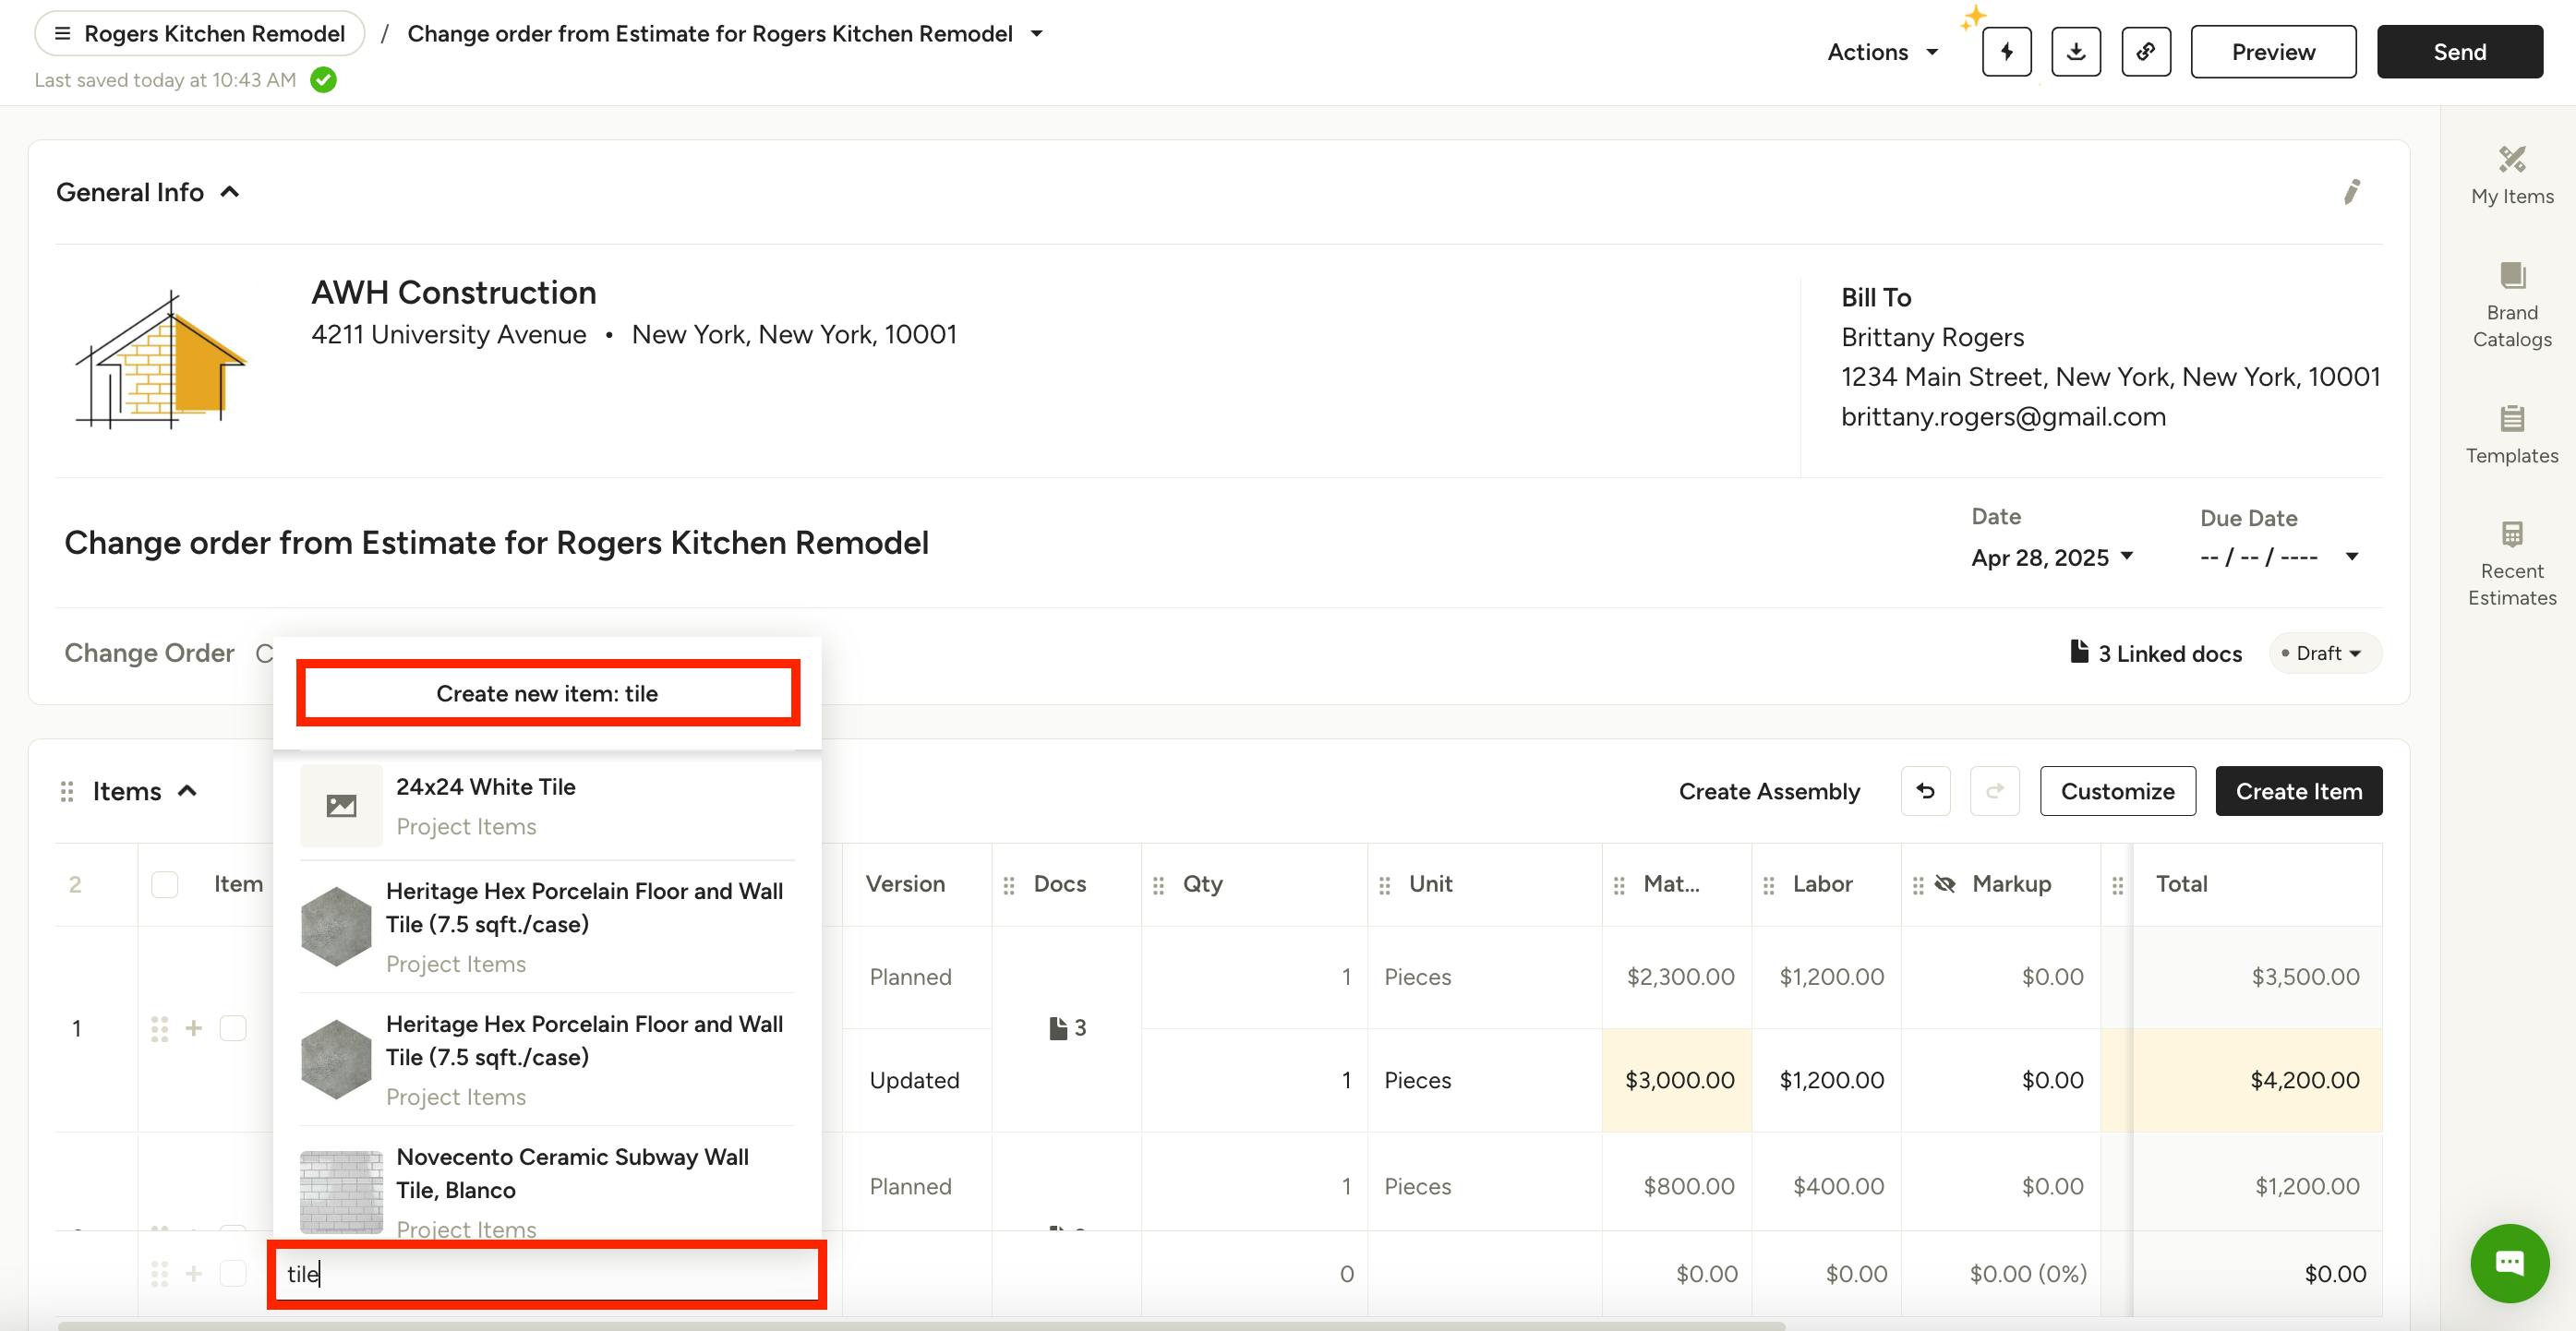The image size is (2576, 1331).
Task: Expand the Actions dropdown menu
Action: click(1882, 52)
